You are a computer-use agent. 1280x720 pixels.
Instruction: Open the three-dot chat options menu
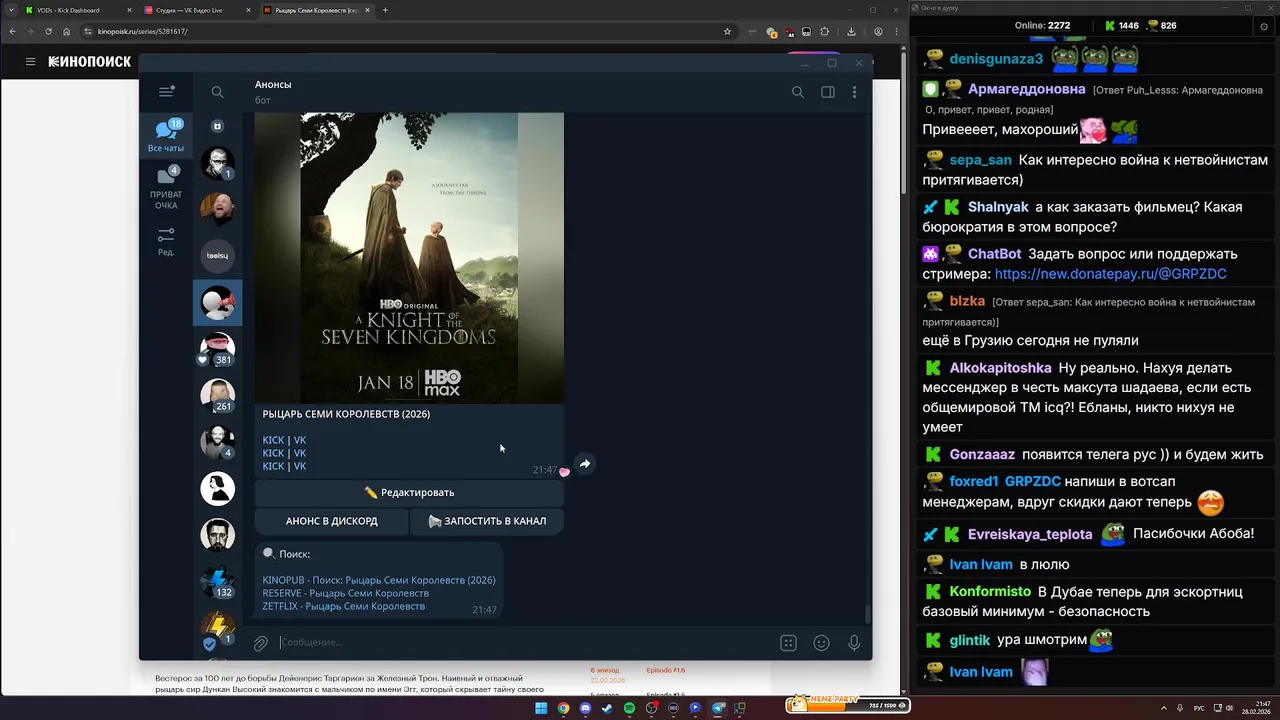tap(854, 92)
